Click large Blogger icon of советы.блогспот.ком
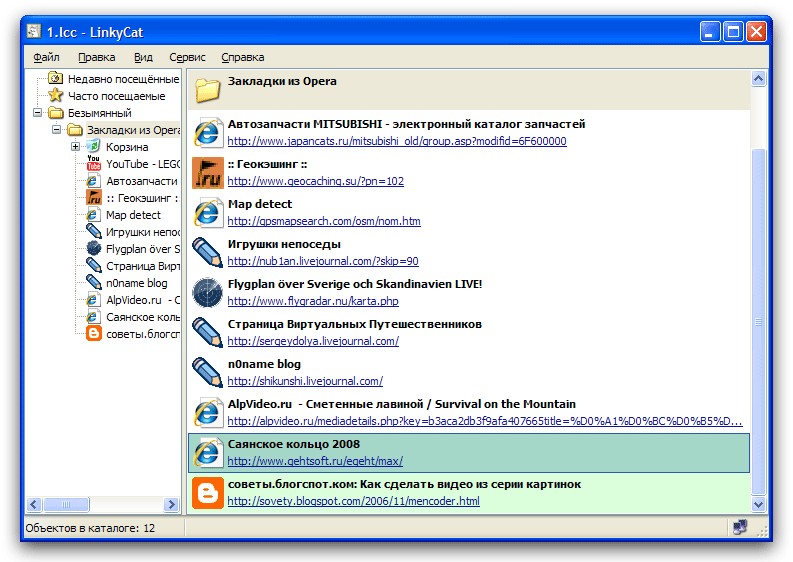 [208, 492]
